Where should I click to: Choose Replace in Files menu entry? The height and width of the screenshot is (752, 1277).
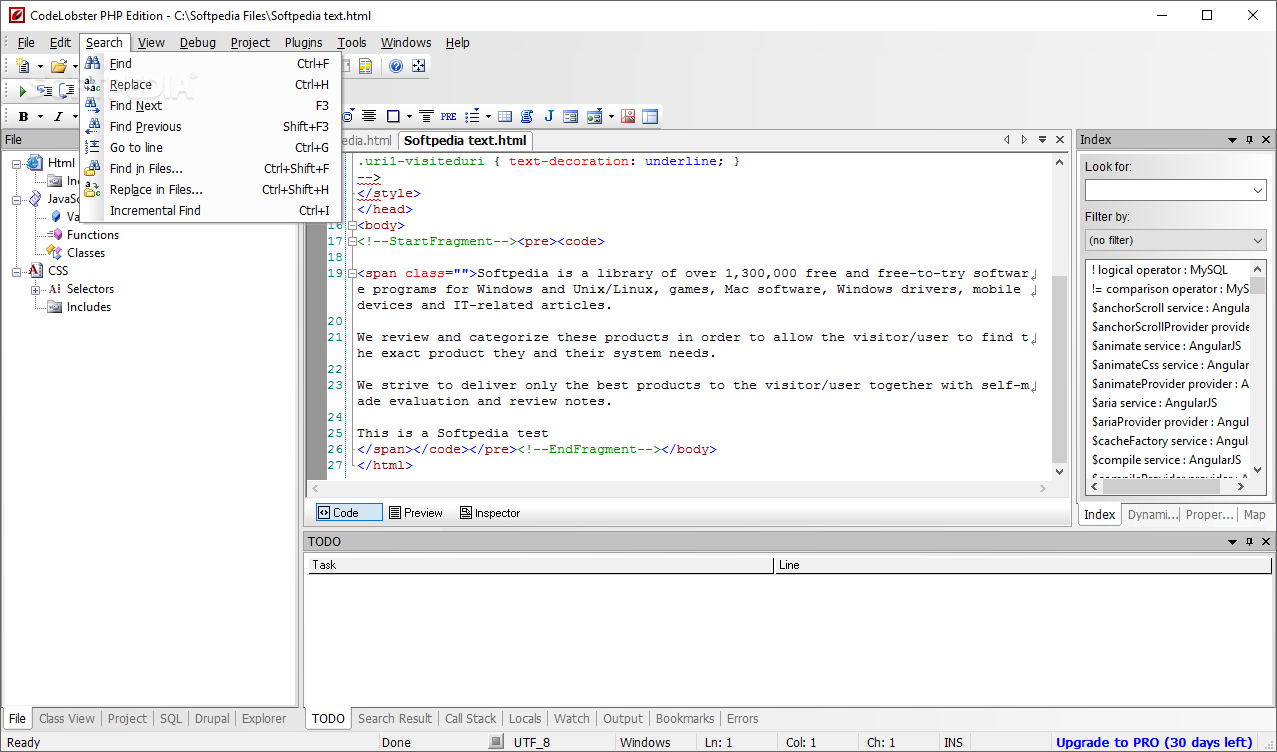(x=211, y=189)
